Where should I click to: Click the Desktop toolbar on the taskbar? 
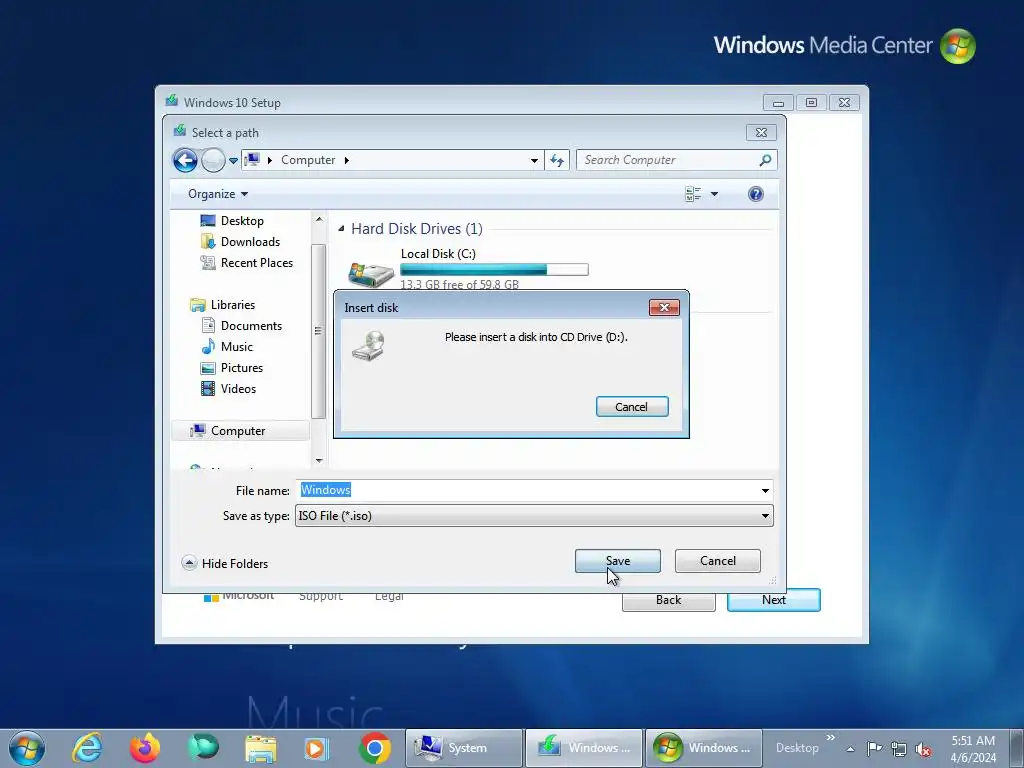[797, 748]
